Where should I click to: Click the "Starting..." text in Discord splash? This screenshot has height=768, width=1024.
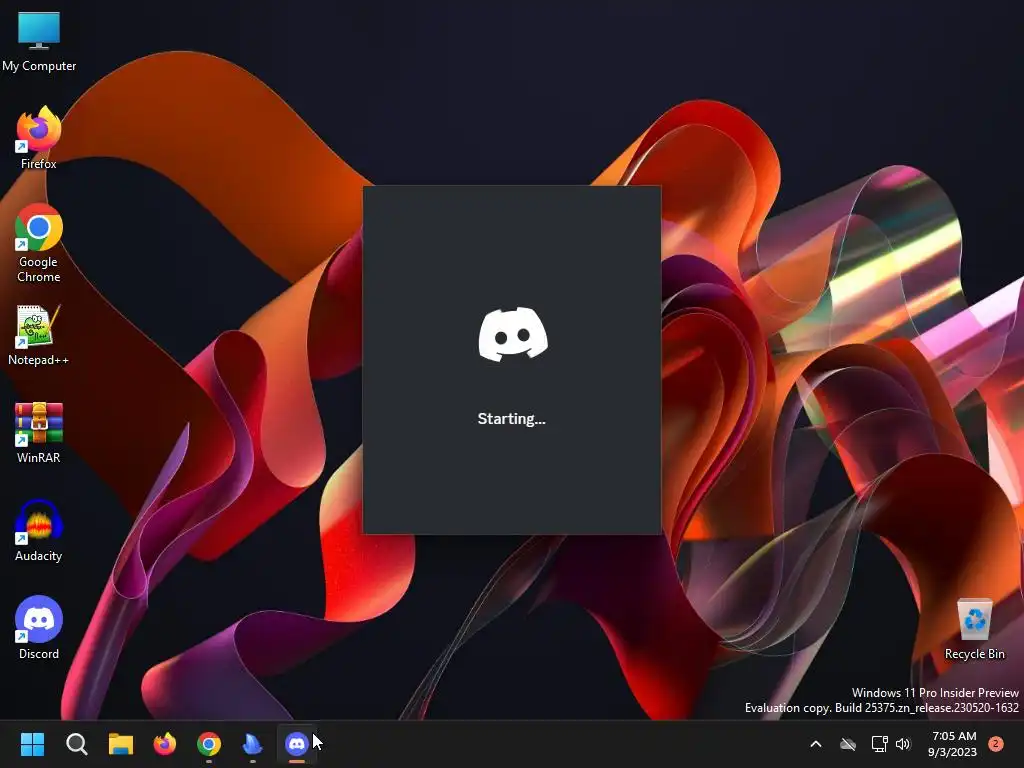(511, 419)
